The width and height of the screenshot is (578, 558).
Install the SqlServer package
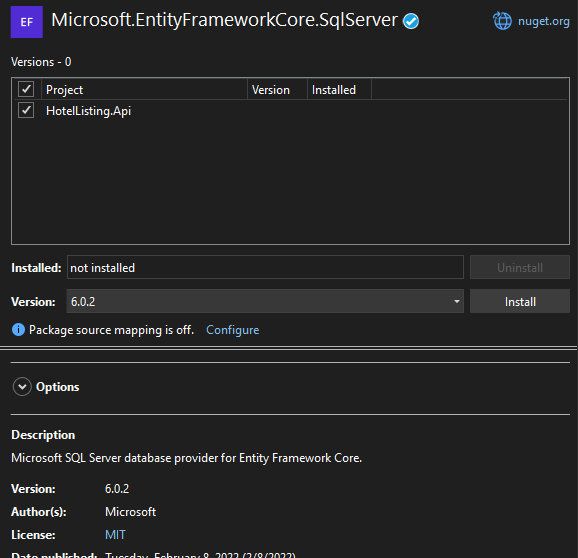coord(520,301)
